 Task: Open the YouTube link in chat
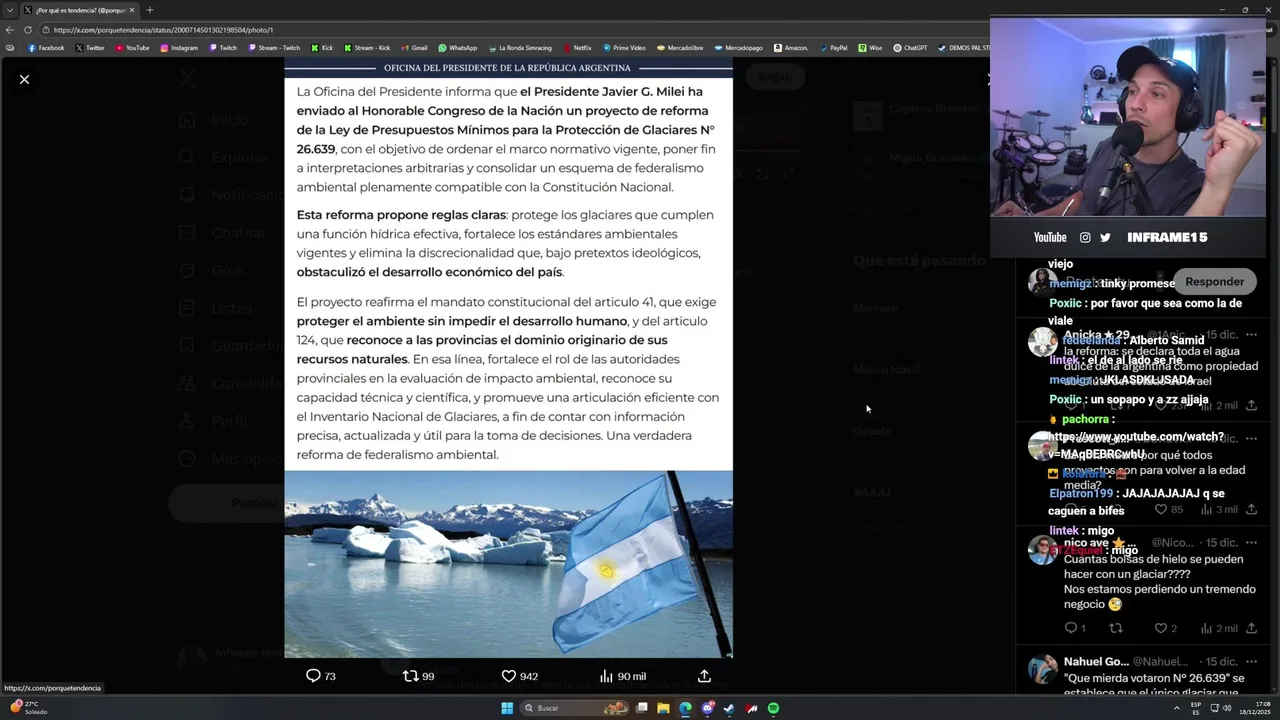tap(1134, 445)
